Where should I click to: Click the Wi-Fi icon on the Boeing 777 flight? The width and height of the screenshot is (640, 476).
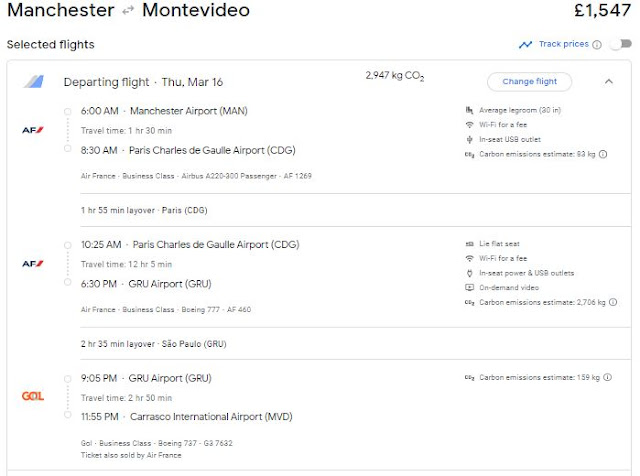coord(469,258)
